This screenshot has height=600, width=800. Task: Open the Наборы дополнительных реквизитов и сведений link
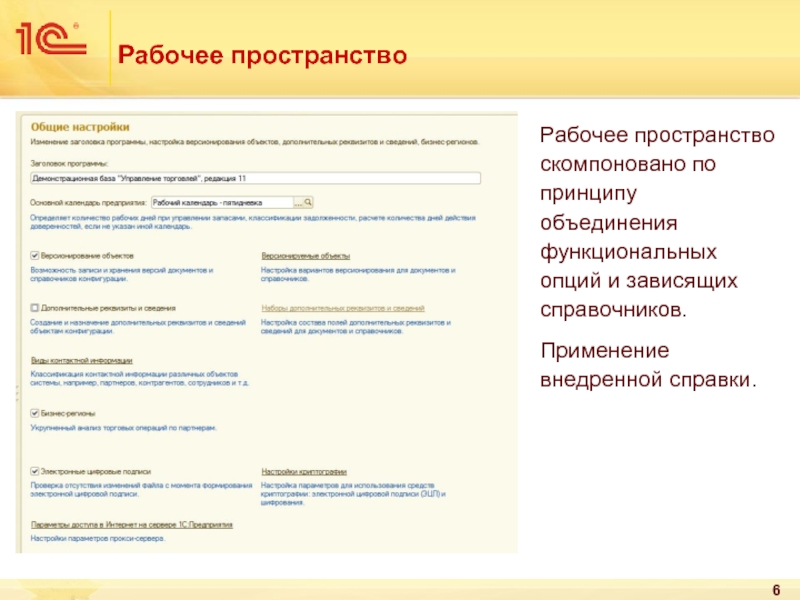[342, 308]
